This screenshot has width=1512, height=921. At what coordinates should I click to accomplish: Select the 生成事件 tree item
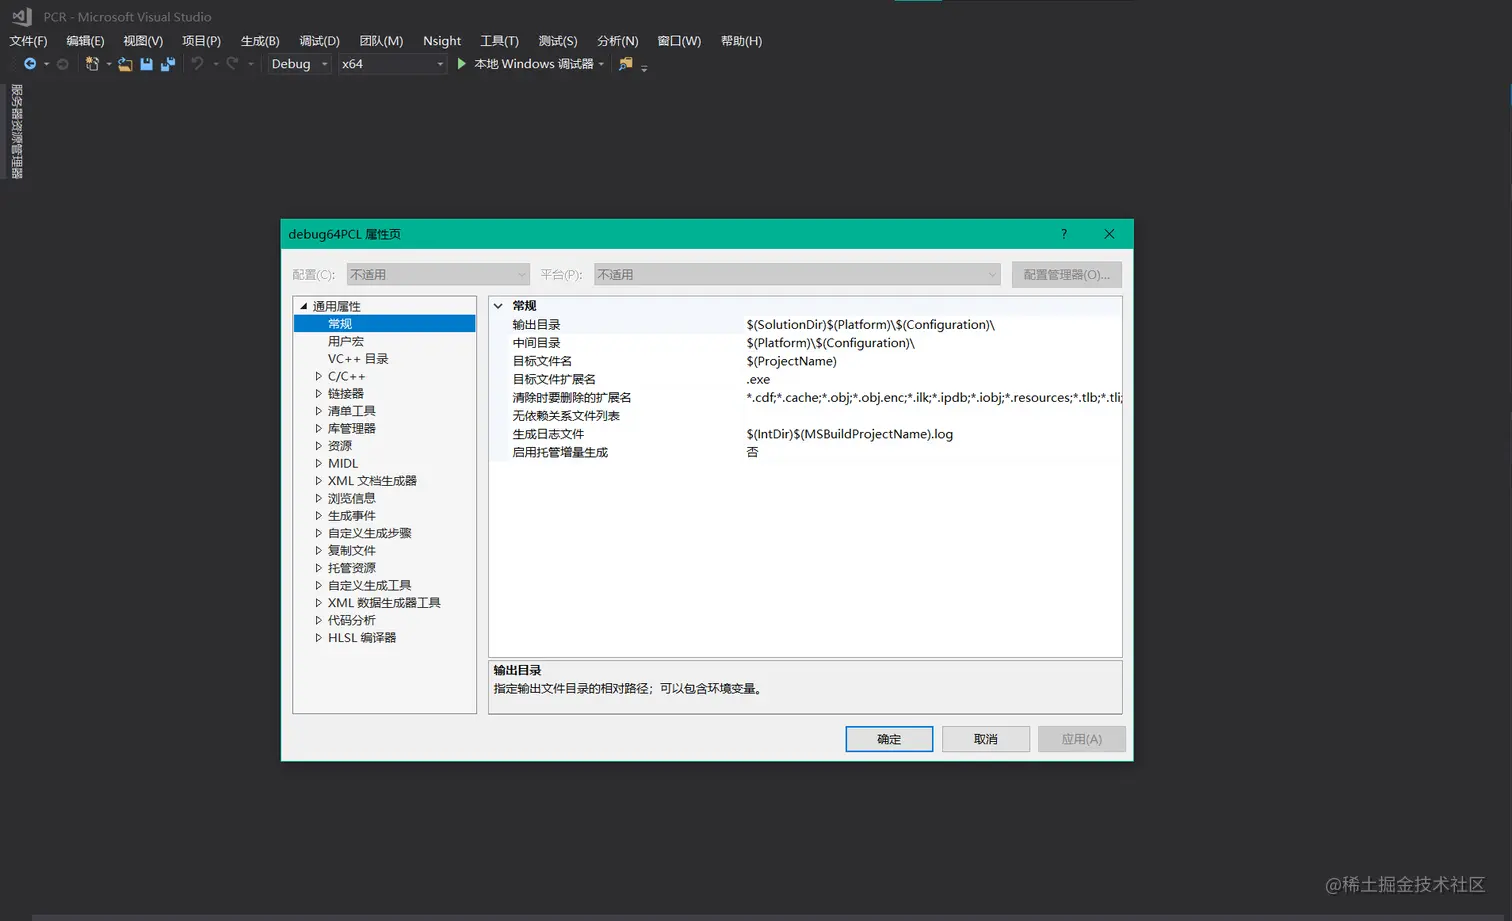point(352,516)
